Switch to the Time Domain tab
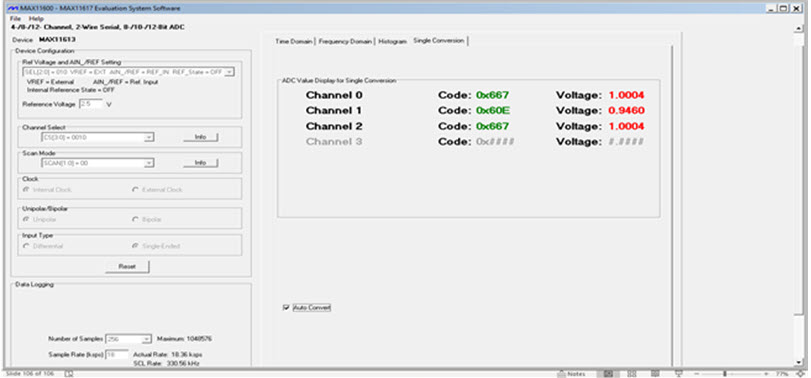The height and width of the screenshot is (378, 811). [294, 41]
